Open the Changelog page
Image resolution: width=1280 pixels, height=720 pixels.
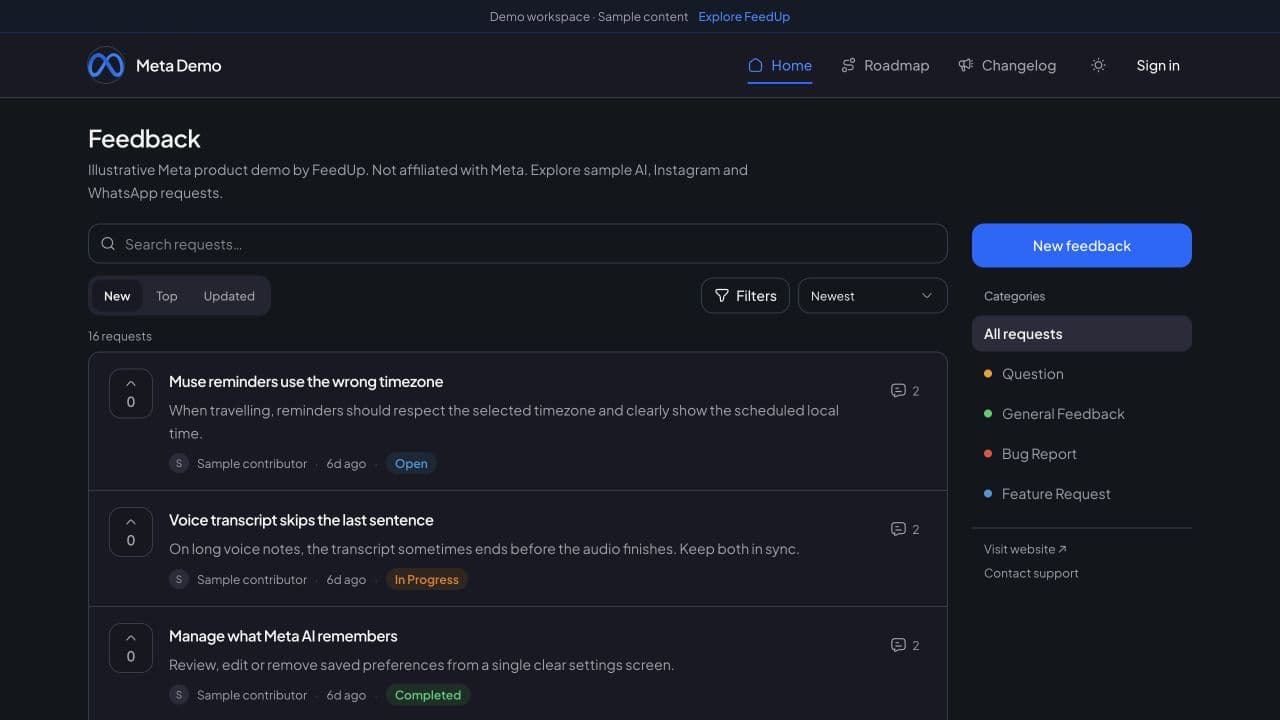(x=1007, y=65)
